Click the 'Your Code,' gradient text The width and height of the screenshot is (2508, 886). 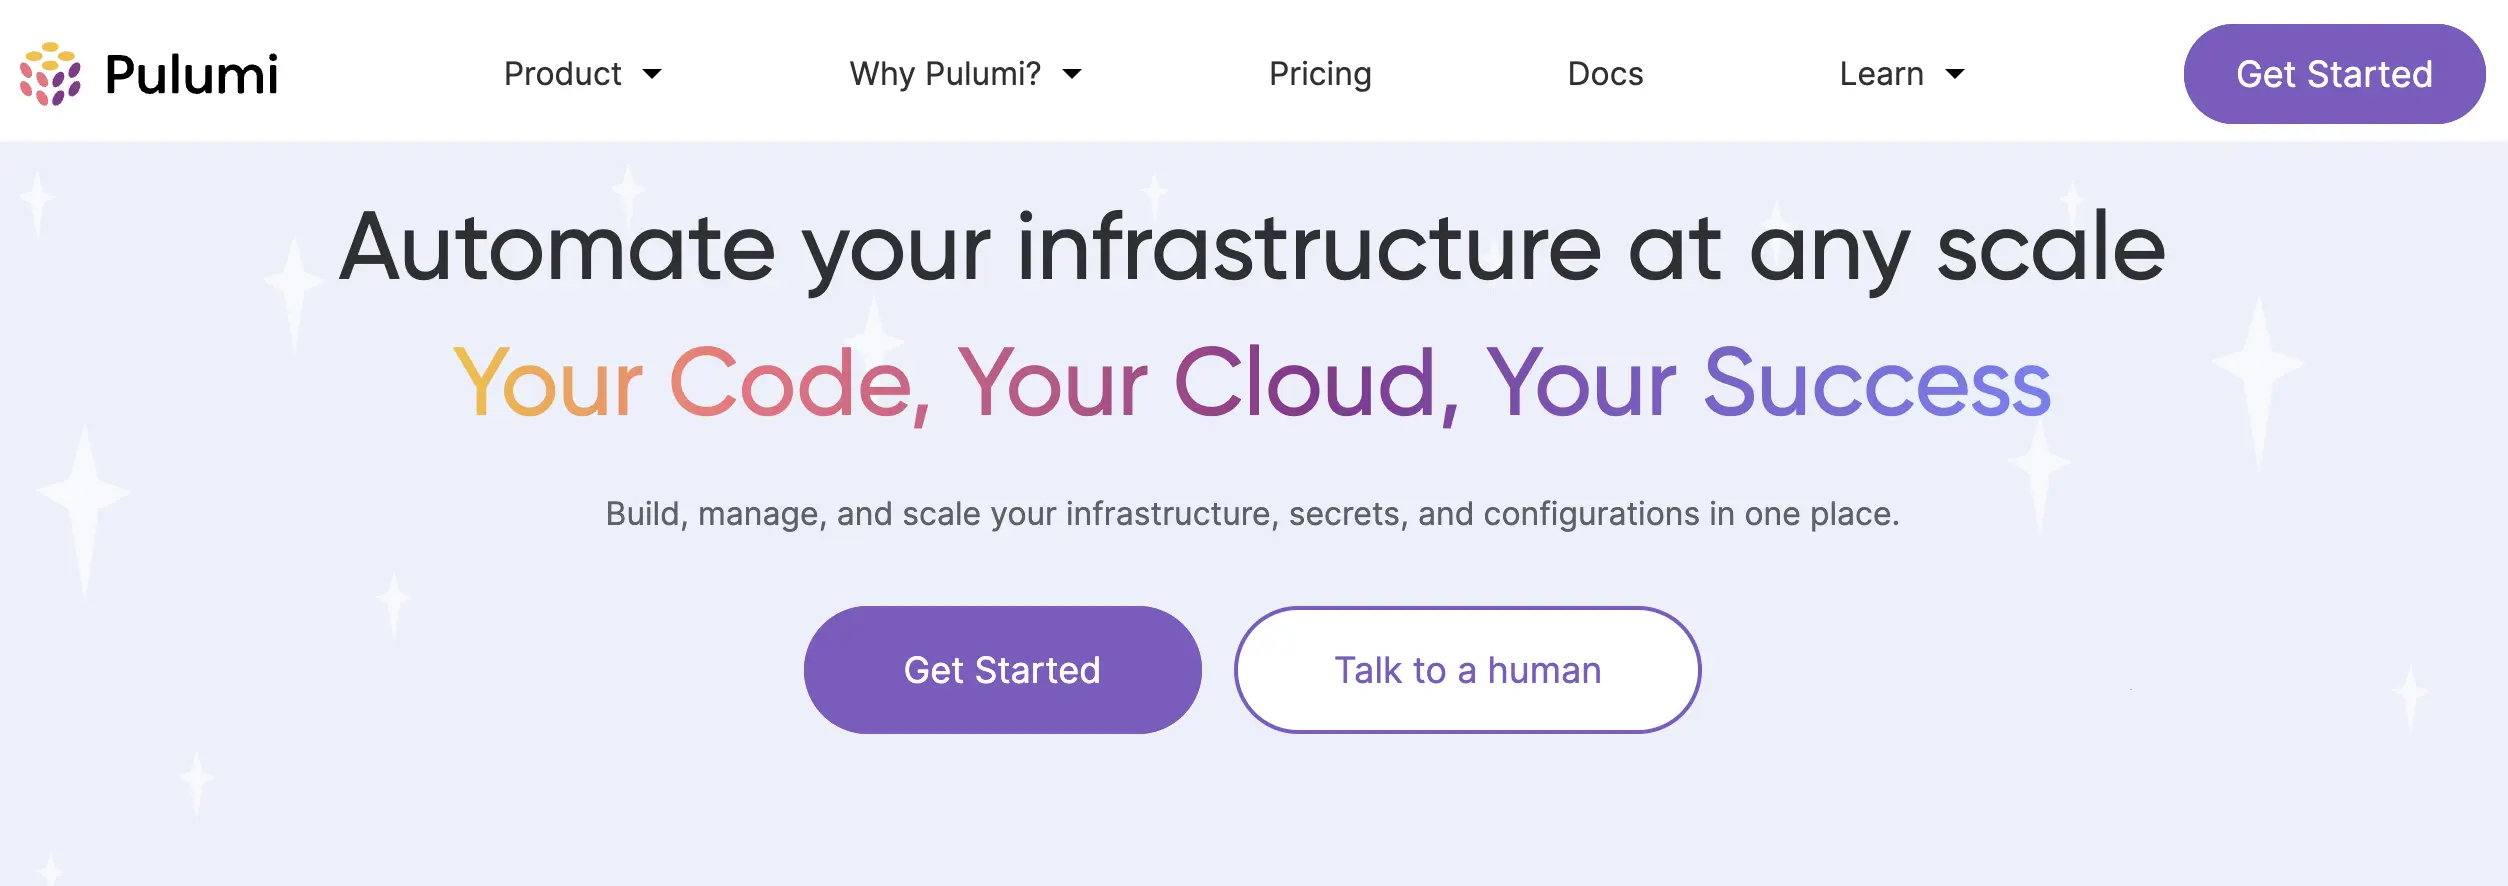click(691, 384)
